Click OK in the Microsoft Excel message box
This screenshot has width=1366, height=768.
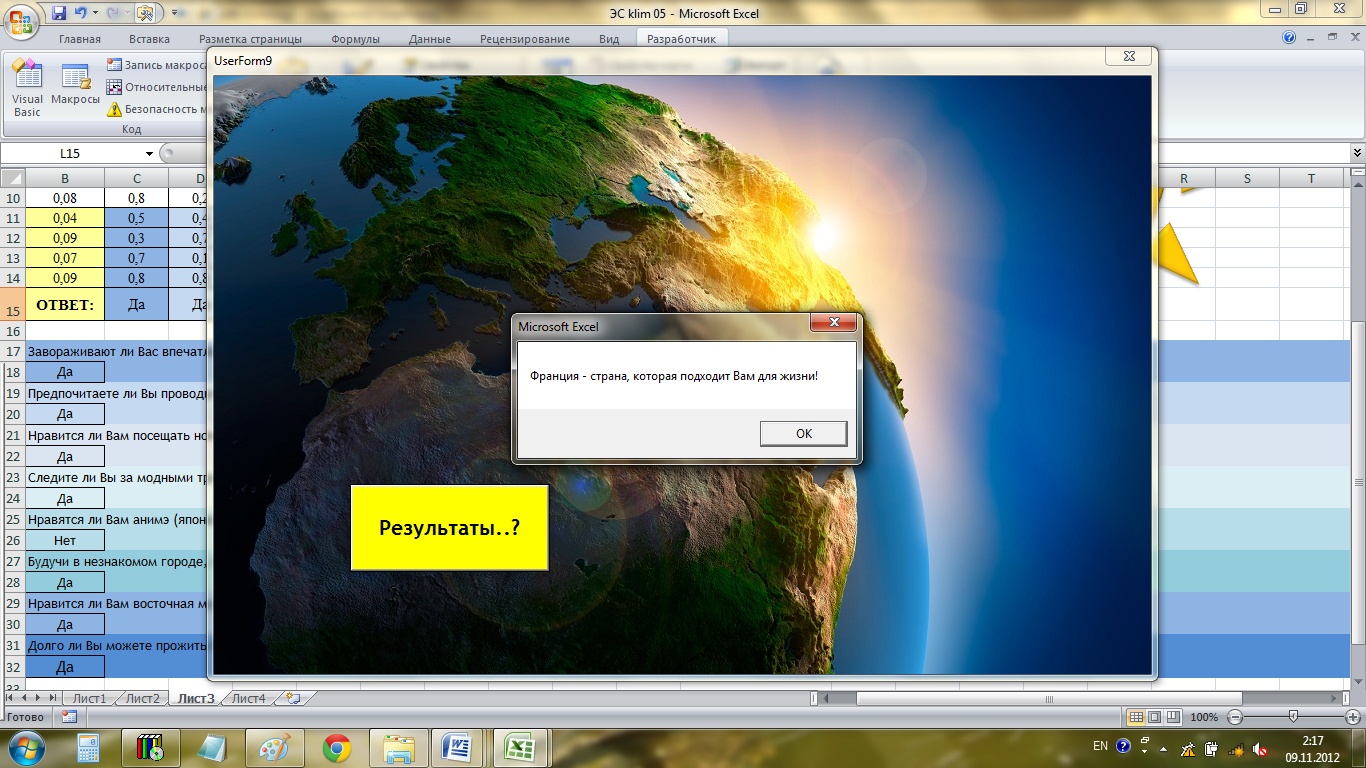(x=803, y=433)
